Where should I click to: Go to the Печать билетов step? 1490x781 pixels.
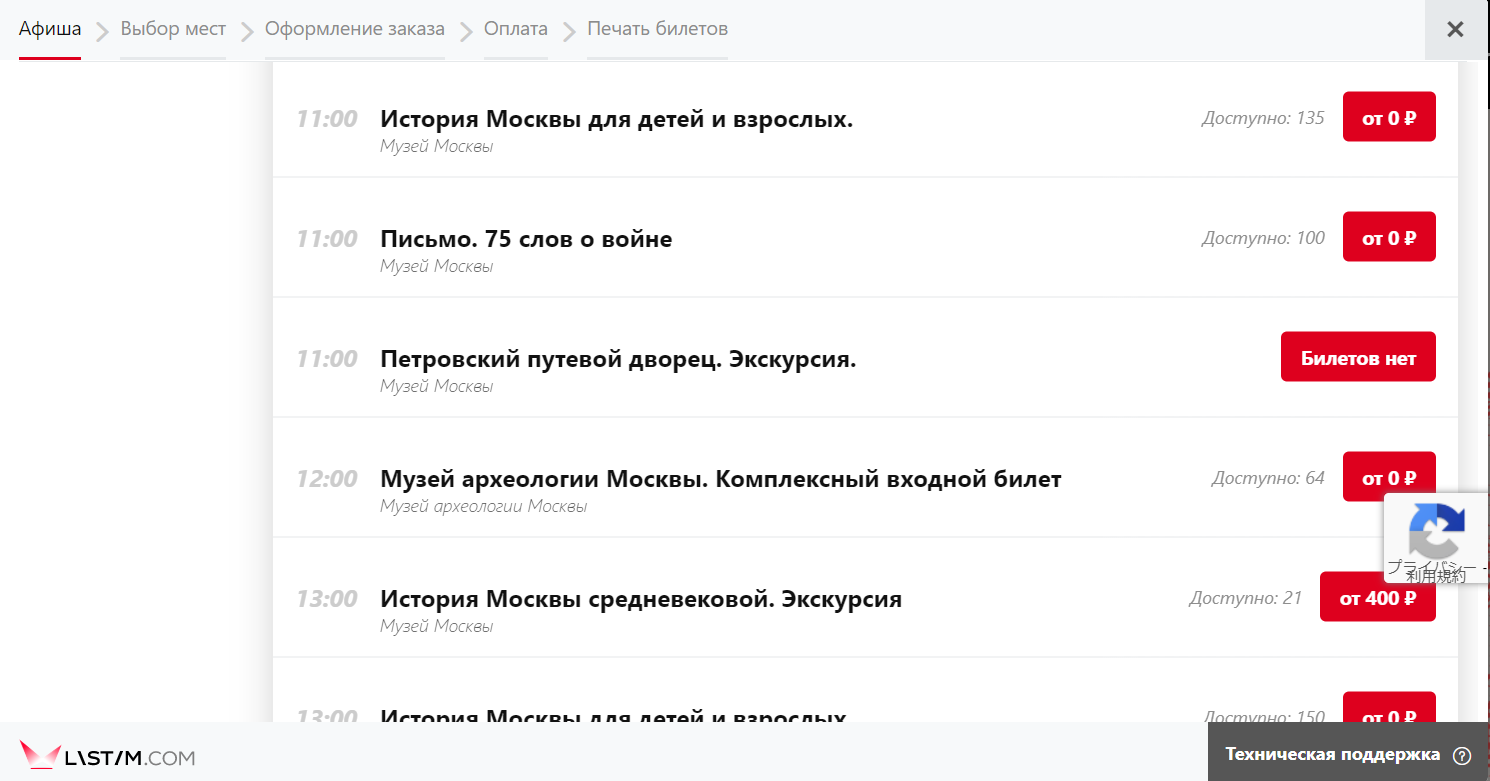(657, 29)
